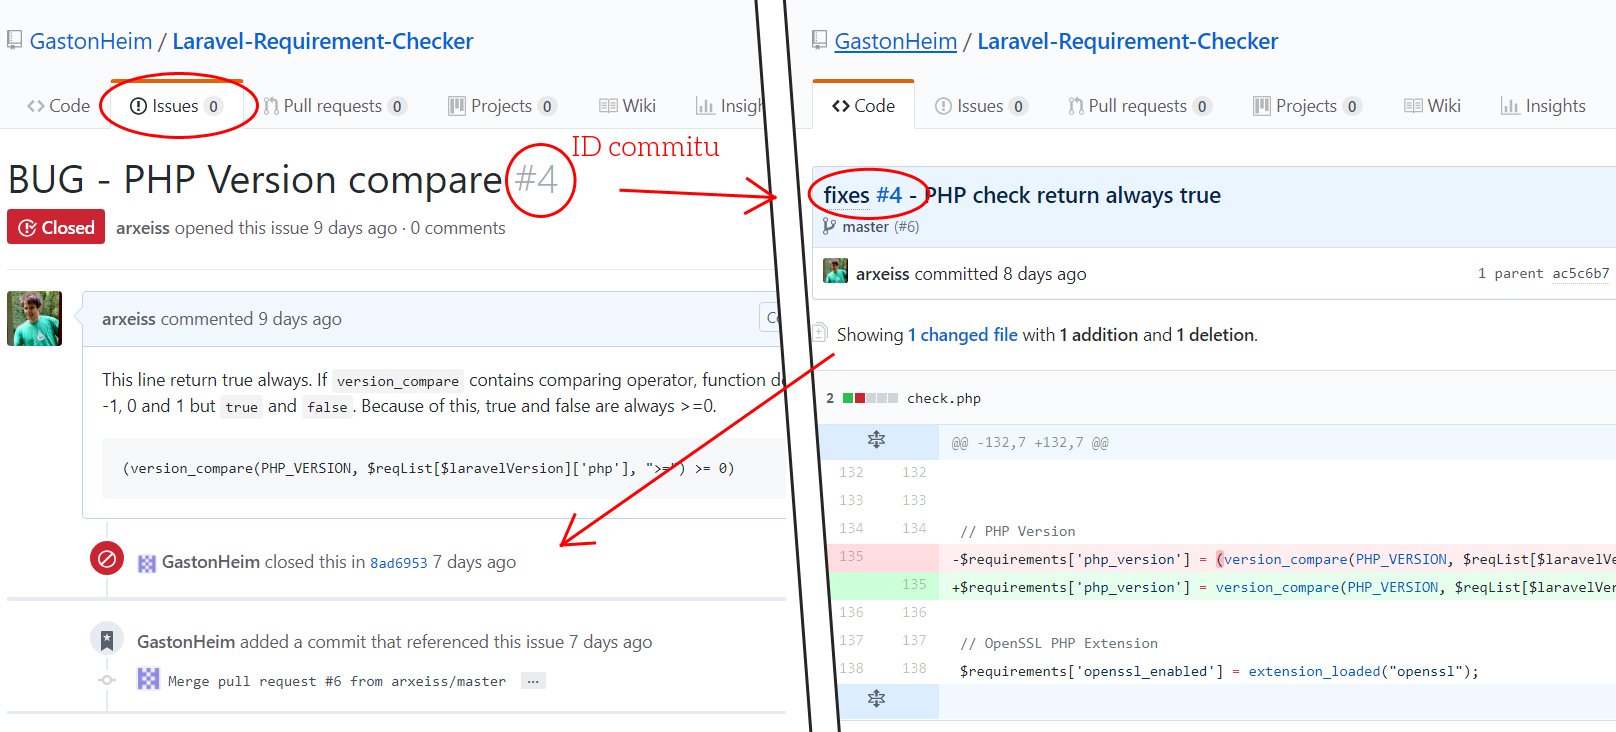Open Issues tab in right commit page

point(980,106)
